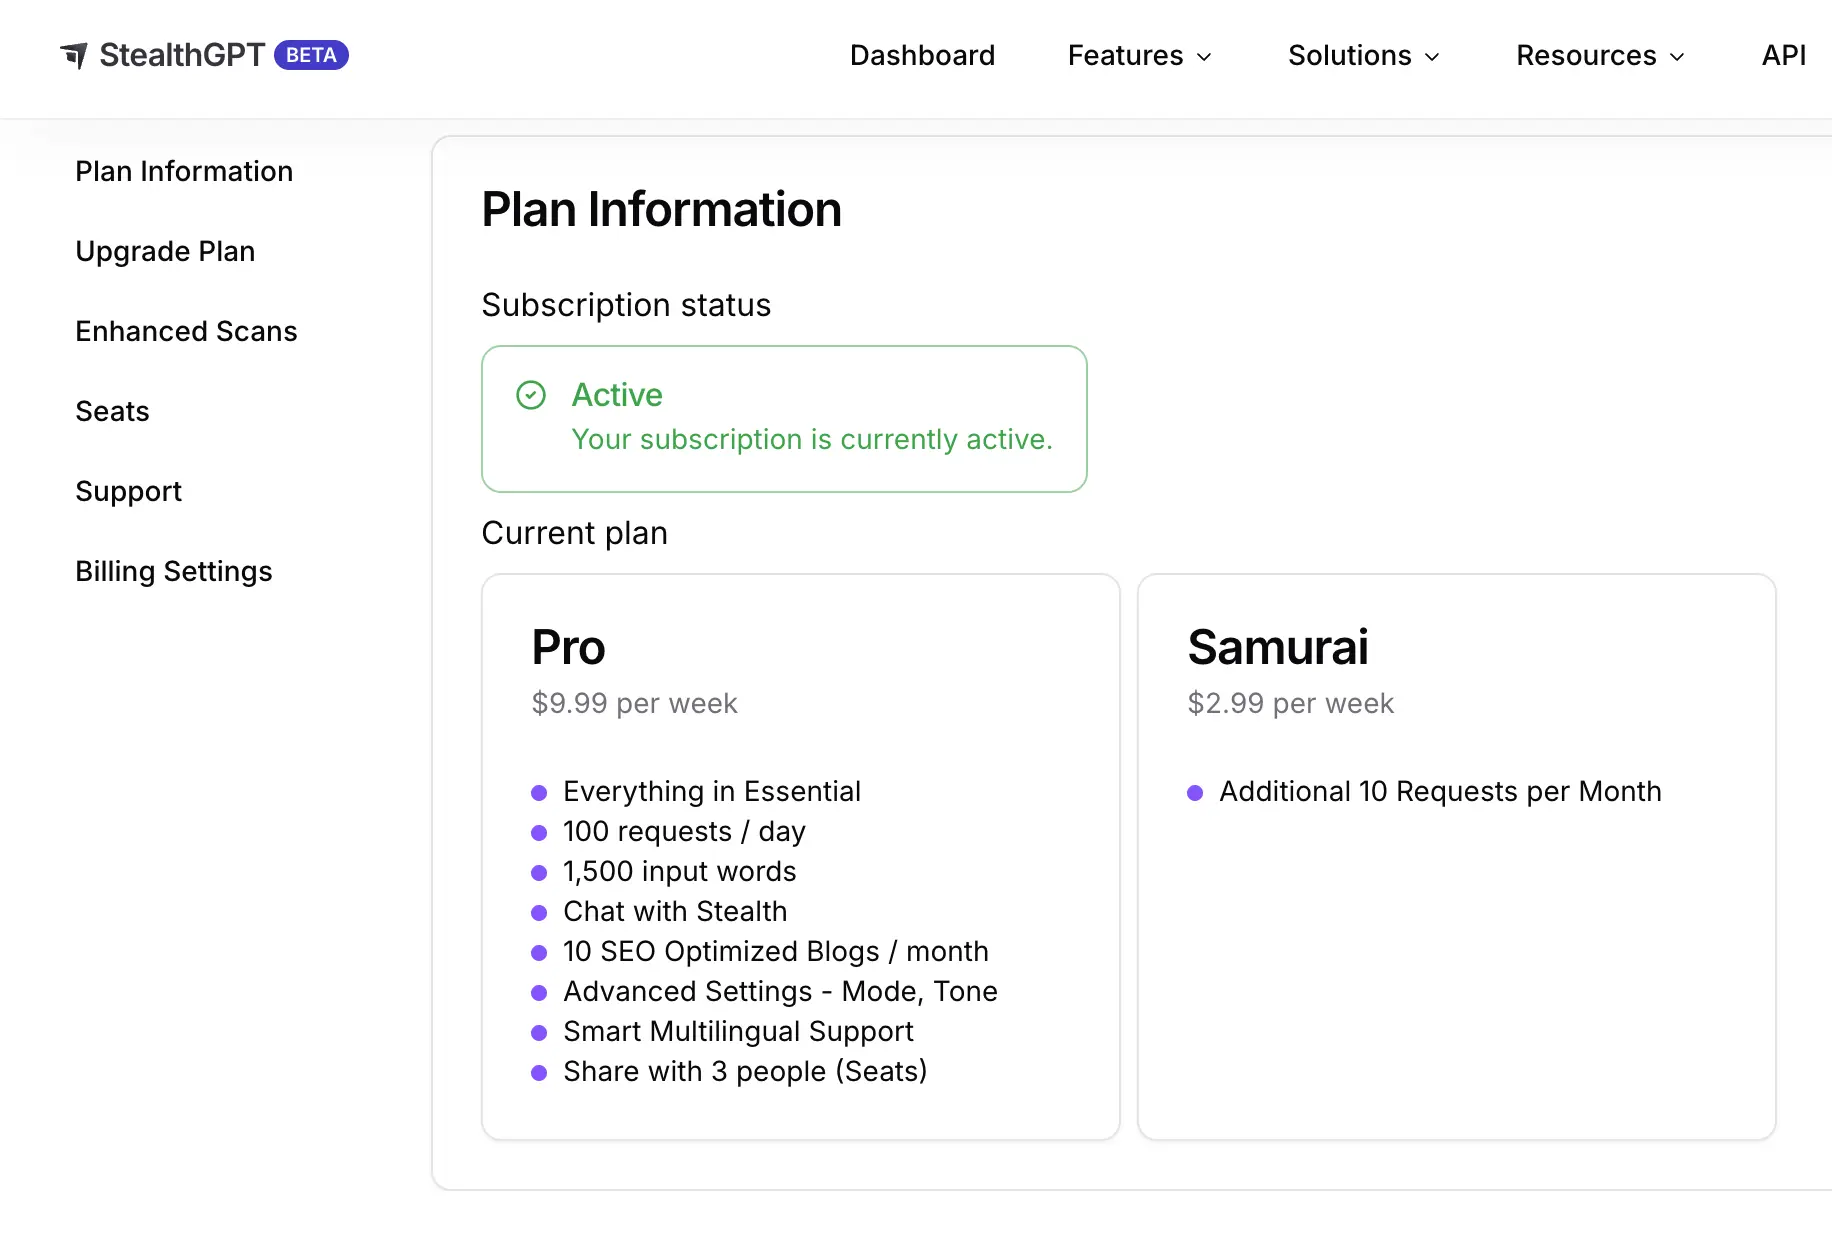This screenshot has width=1832, height=1234.
Task: Click 'Share with 3 people (Seats)' feature
Action: pos(745,1071)
